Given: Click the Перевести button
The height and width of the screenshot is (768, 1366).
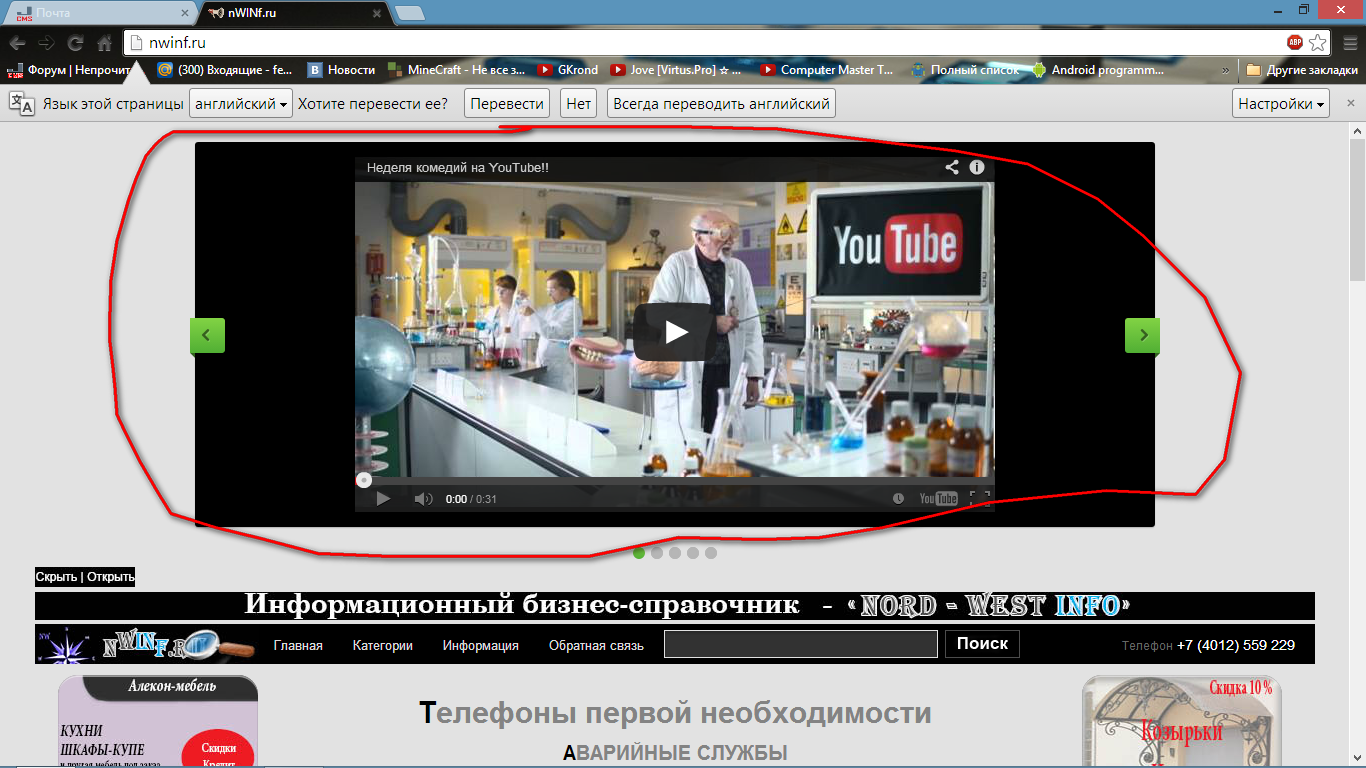Looking at the screenshot, I should 507,104.
